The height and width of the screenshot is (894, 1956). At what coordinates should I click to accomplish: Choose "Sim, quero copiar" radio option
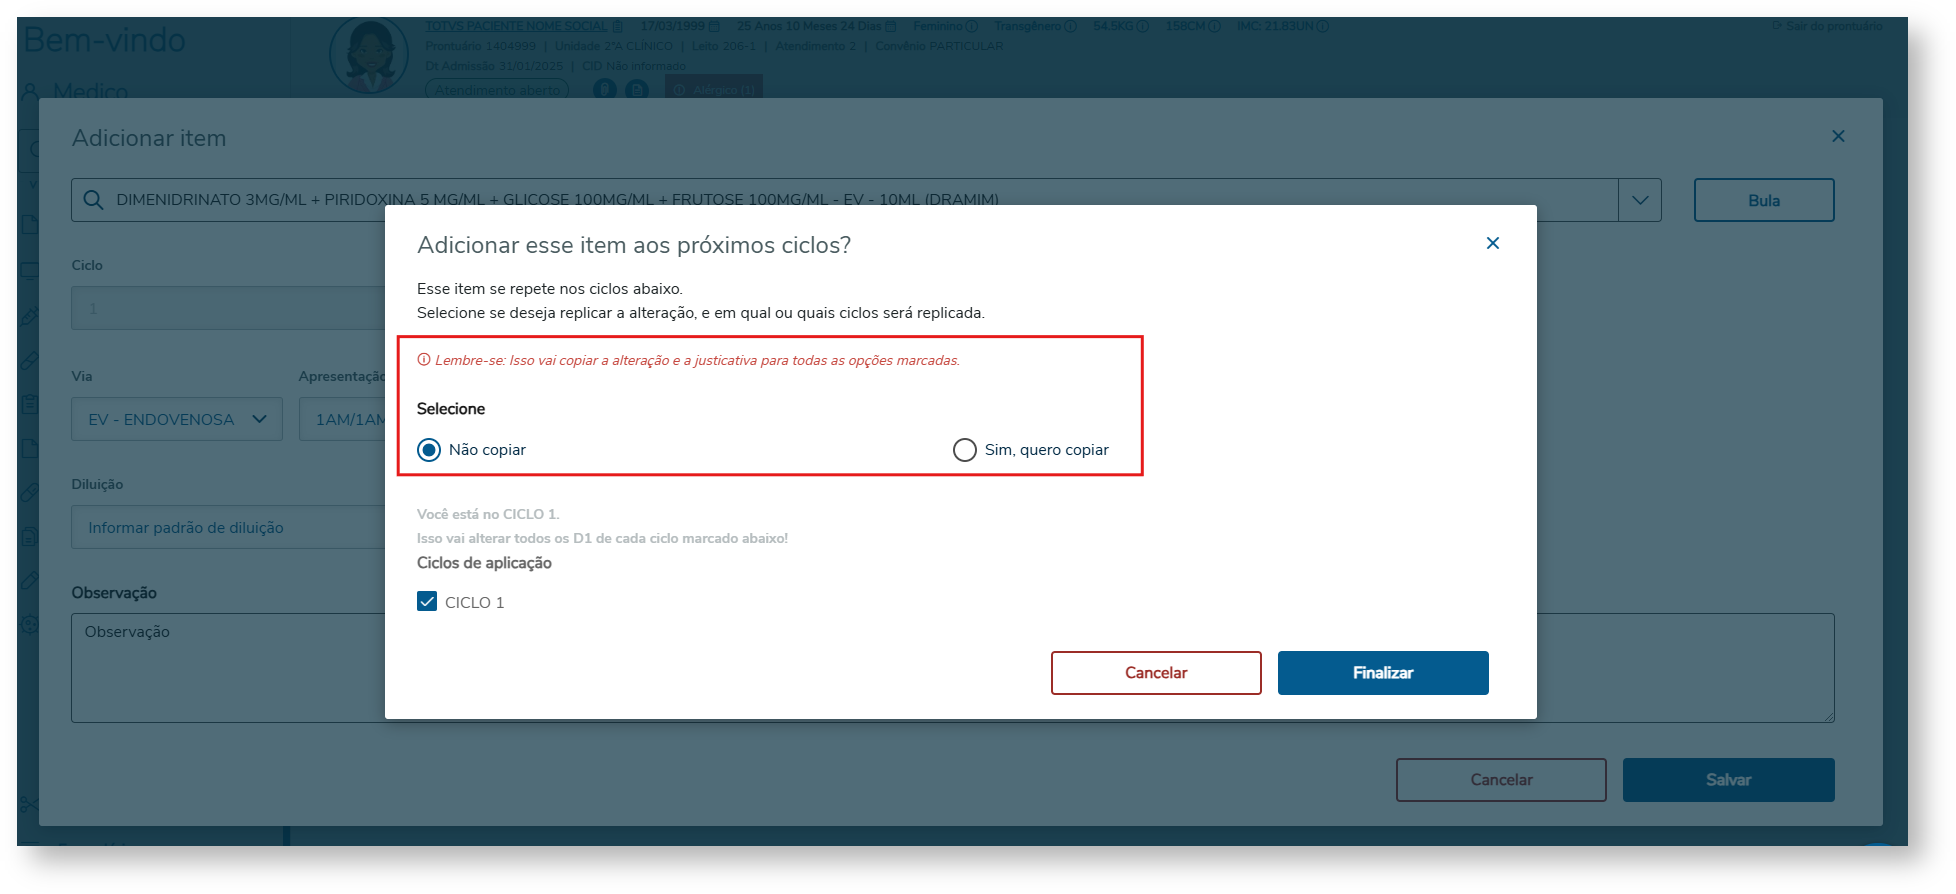point(965,450)
